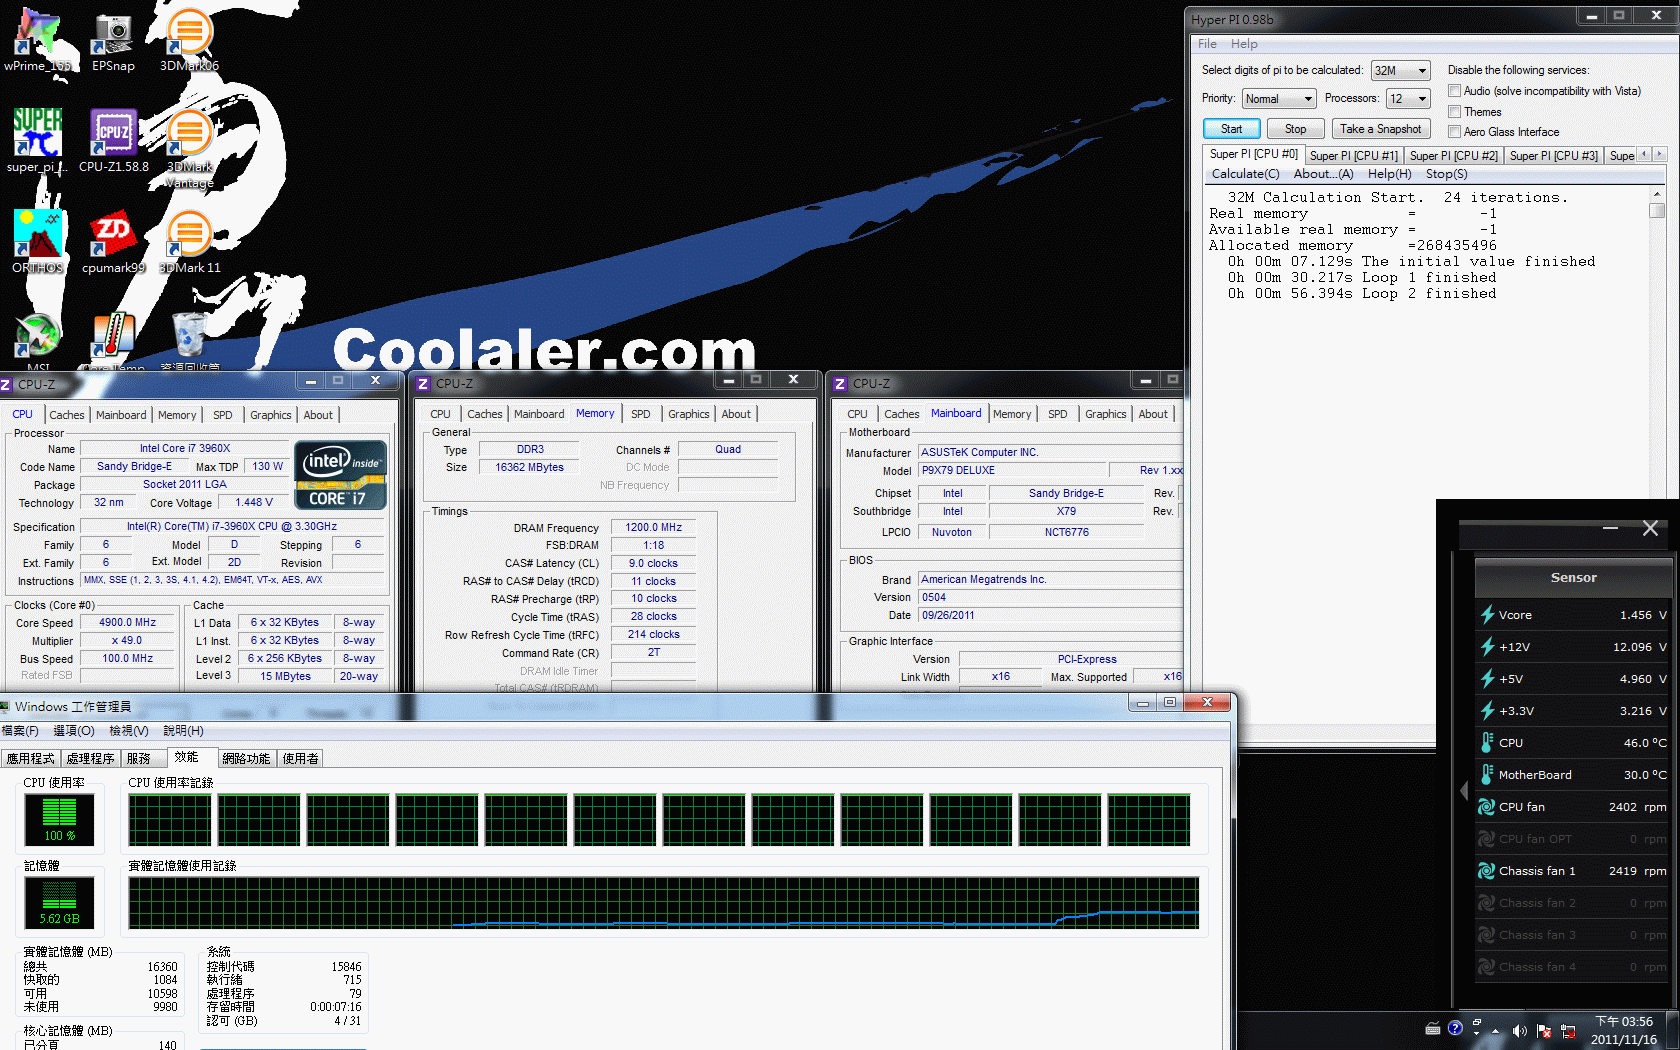1680x1050 pixels.
Task: Click the Intel Core i7 logo in CPU-Z
Action: click(x=340, y=475)
